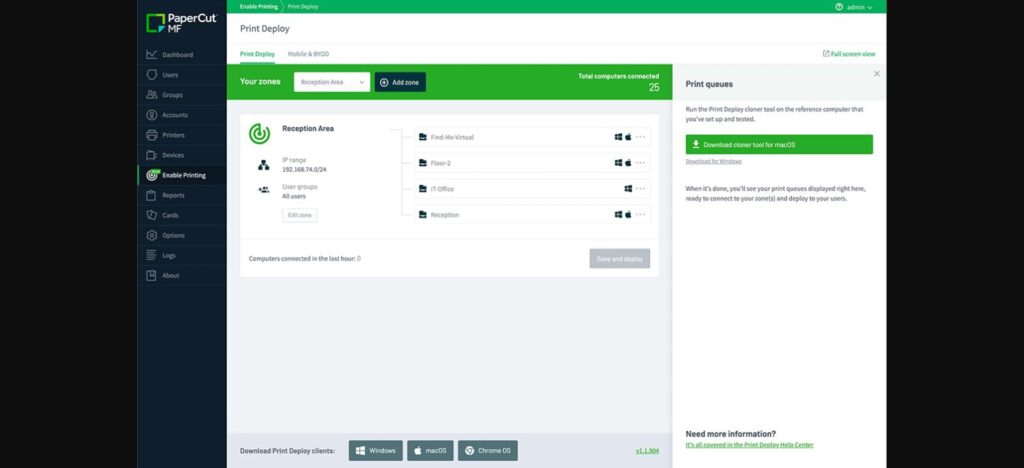This screenshot has width=1024, height=468.
Task: Click the Groups people icon in sidebar
Action: pyautogui.click(x=152, y=95)
